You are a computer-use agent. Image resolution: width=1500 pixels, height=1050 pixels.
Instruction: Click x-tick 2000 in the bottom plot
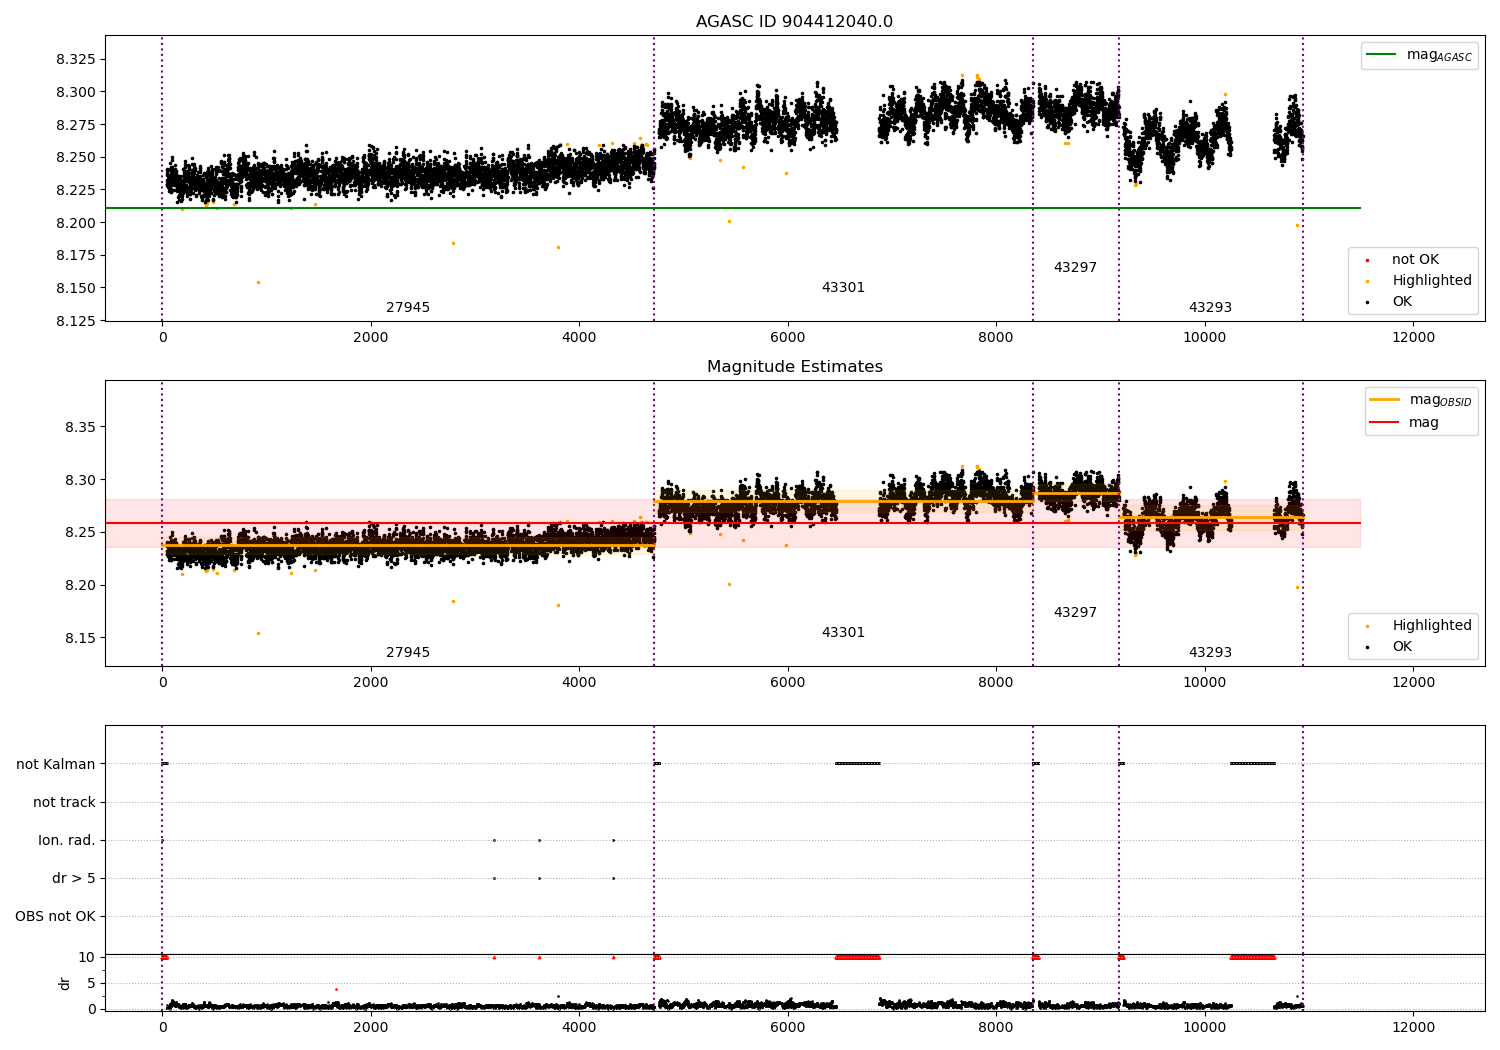click(x=371, y=1028)
